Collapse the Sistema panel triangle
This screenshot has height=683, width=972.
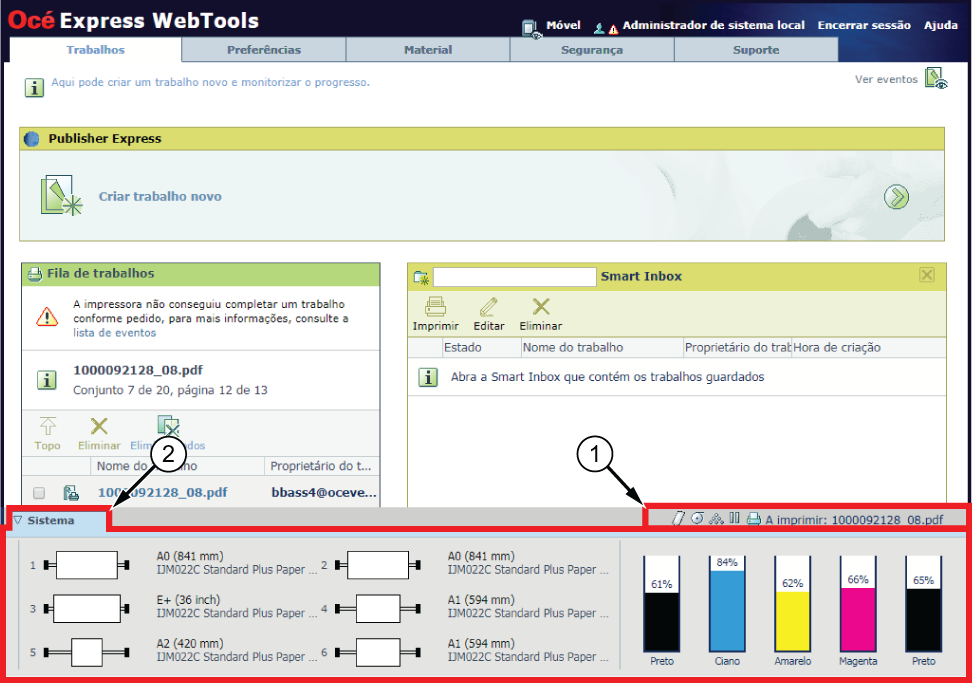tap(18, 520)
